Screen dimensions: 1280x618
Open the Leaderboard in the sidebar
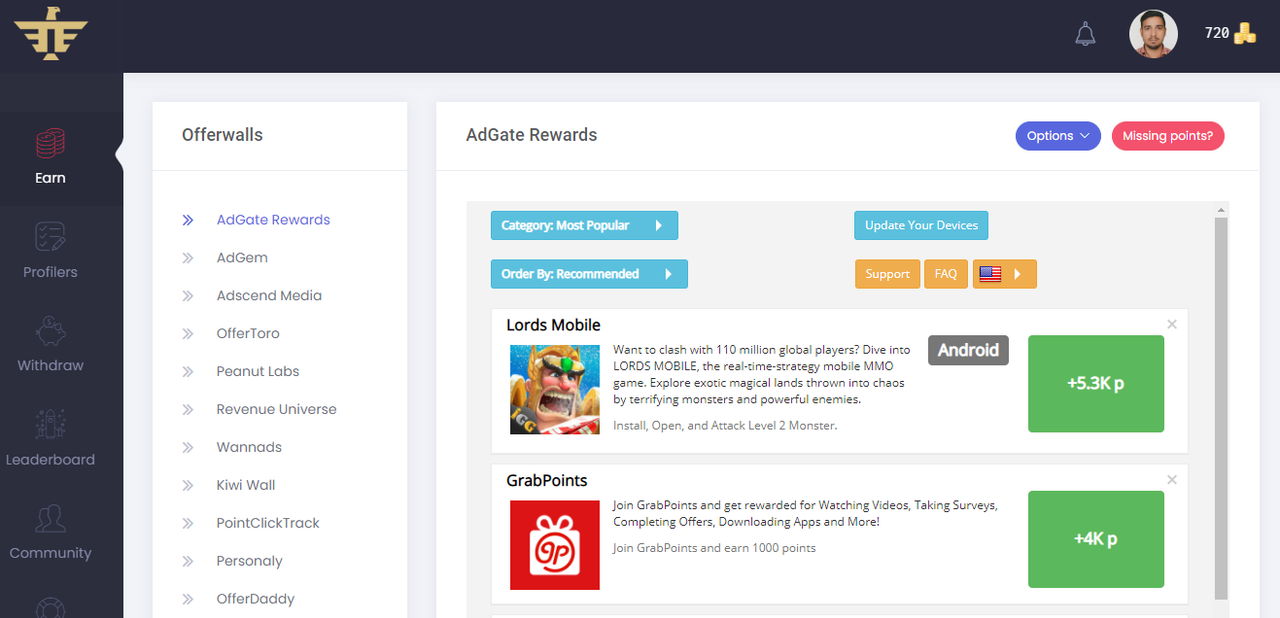[50, 439]
